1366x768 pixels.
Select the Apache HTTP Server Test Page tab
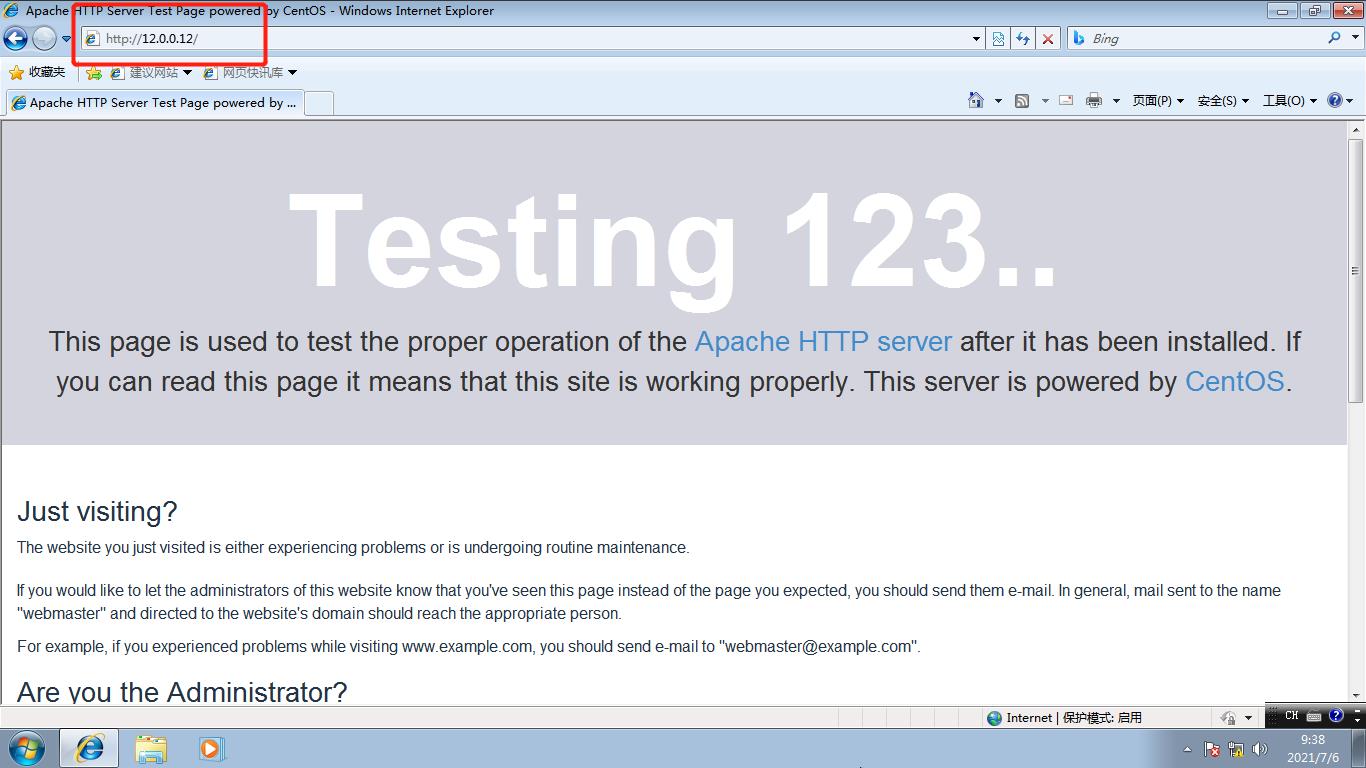click(x=153, y=102)
